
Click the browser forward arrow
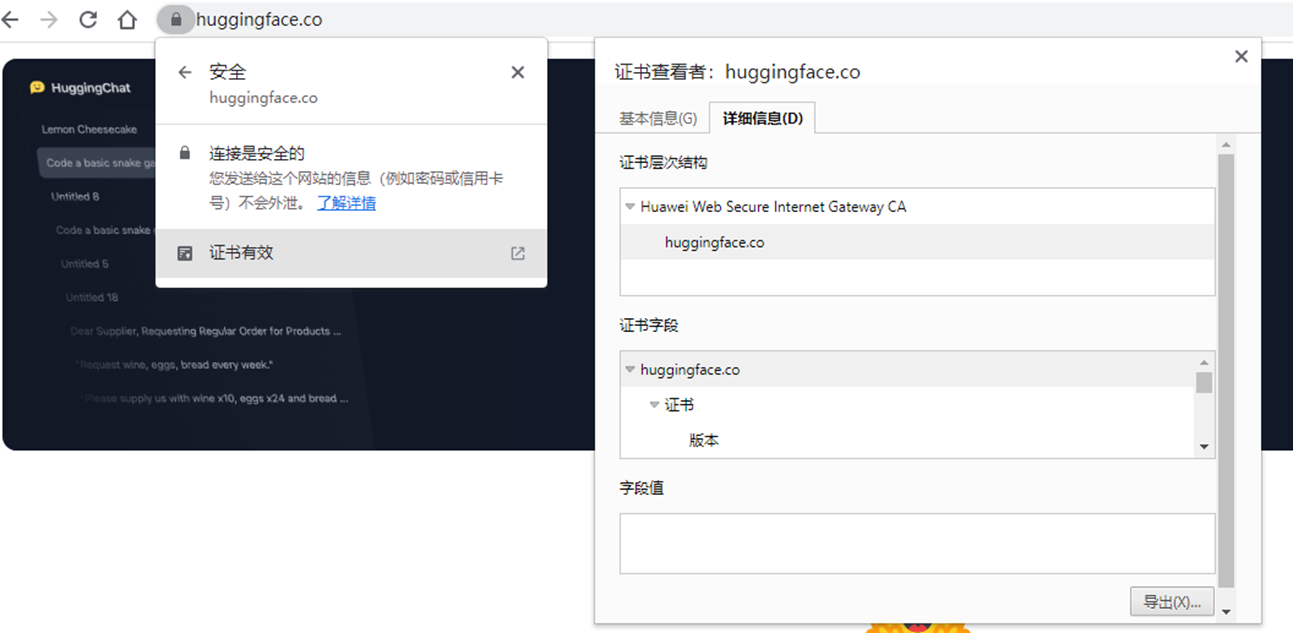tap(49, 19)
